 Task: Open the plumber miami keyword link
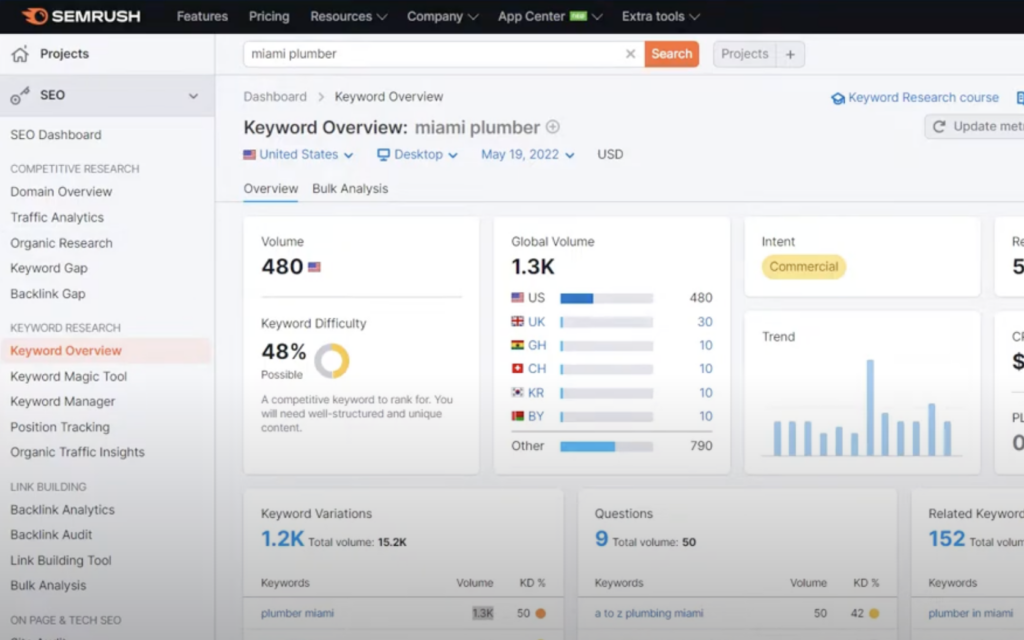click(297, 613)
